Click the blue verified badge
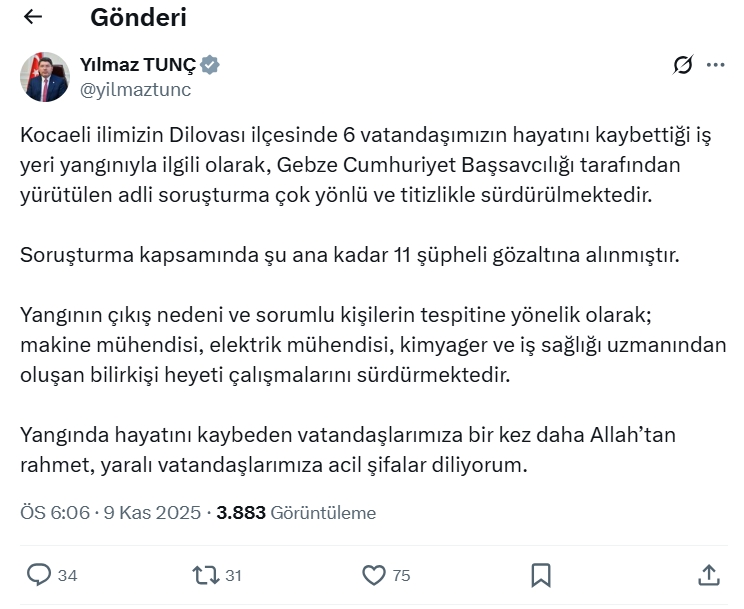Viewport: 744px width, 609px height. click(x=210, y=66)
